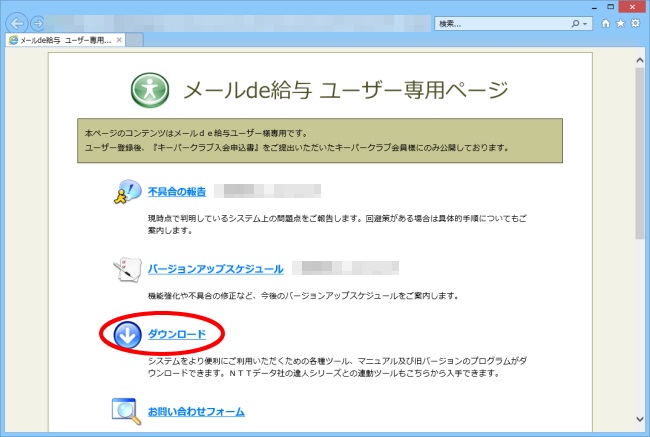Open the 不具合の報告 link
Screen dimensions: 650x437
click(177, 192)
